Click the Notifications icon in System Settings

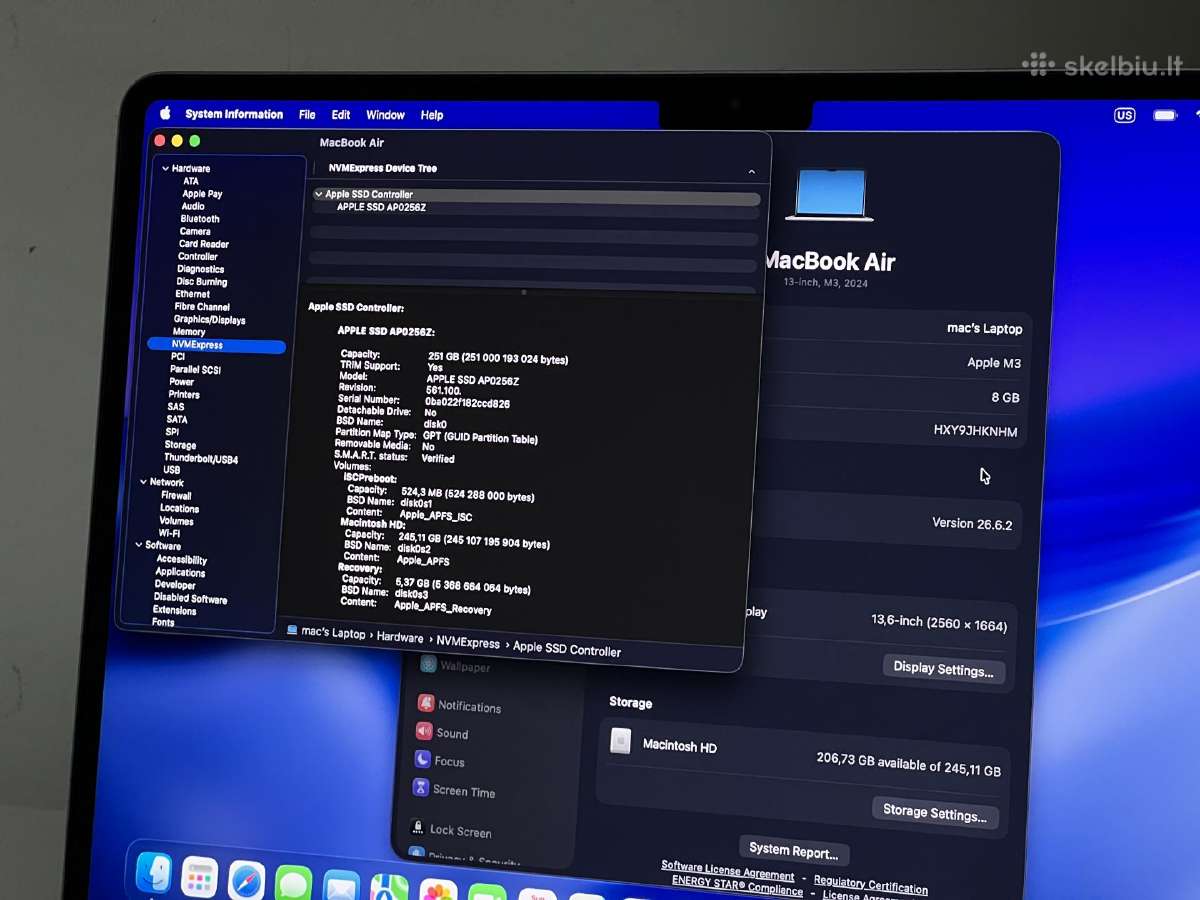click(426, 704)
